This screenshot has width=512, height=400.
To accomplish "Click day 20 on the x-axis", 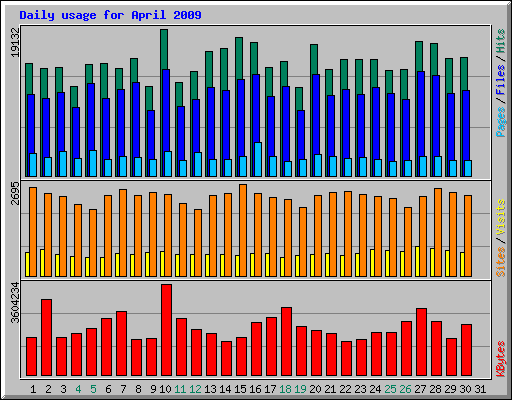I will pos(315,389).
